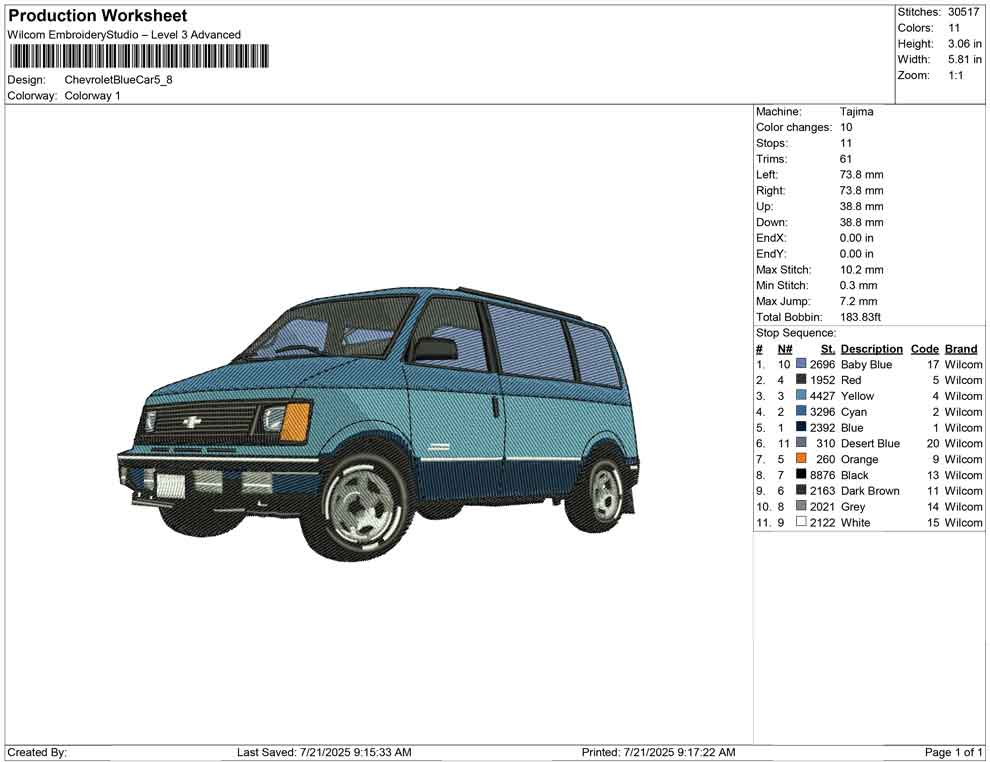Screen dimensions: 990x762
Task: Click the Brand column header
Action: [x=961, y=349]
